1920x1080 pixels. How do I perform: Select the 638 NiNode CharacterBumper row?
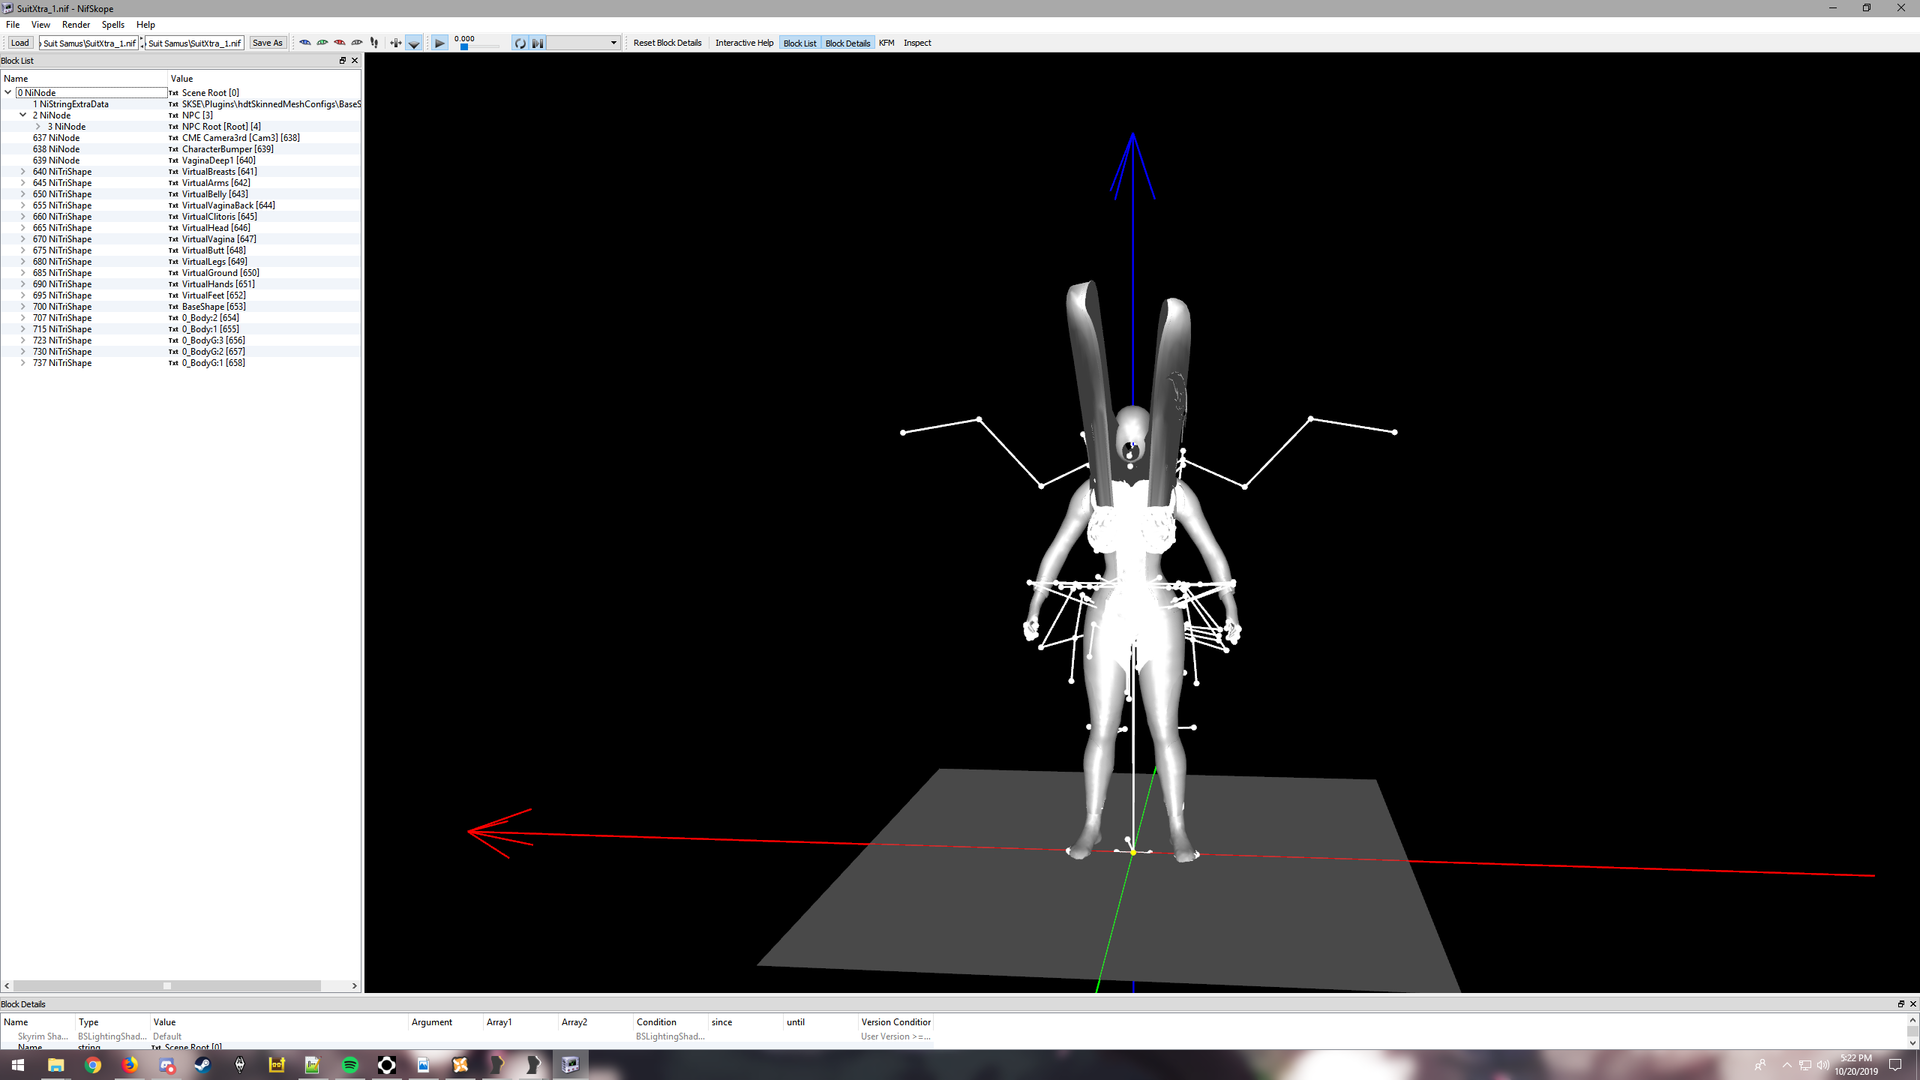(x=181, y=149)
